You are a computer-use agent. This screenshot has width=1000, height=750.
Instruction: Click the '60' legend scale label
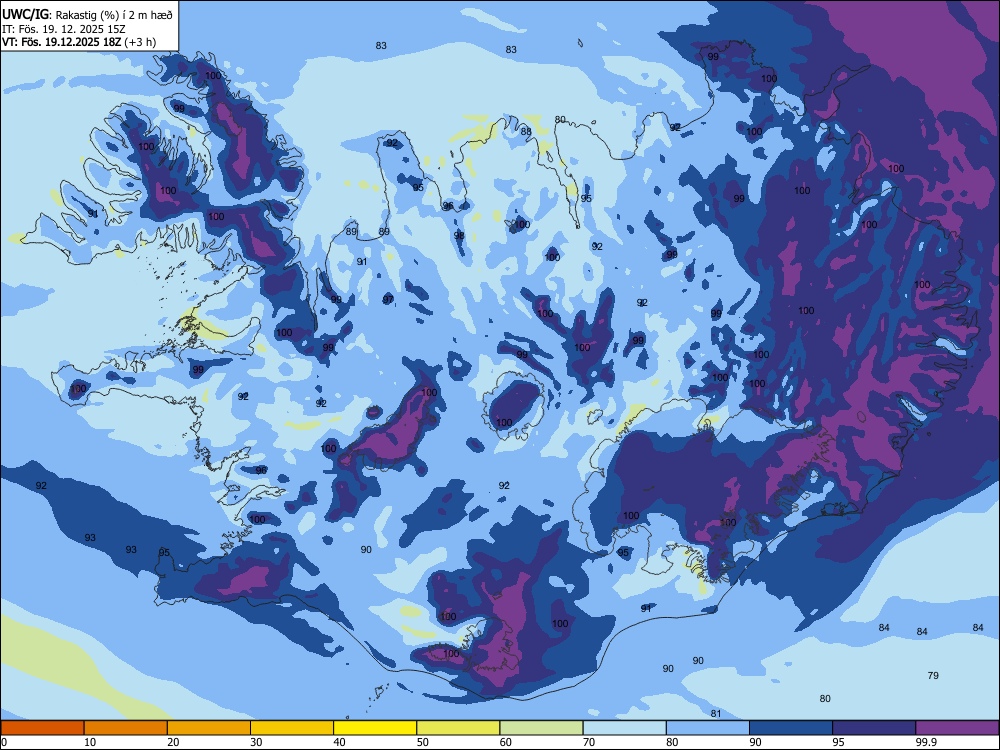[506, 742]
